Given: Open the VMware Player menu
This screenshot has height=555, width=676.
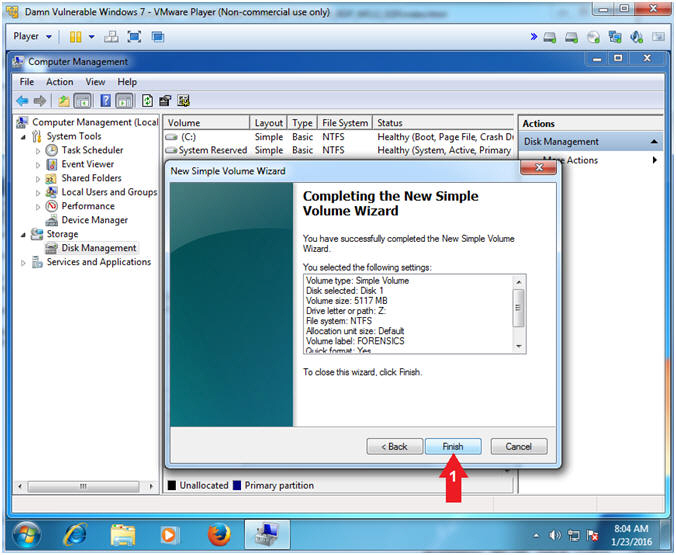Looking at the screenshot, I should (x=32, y=36).
